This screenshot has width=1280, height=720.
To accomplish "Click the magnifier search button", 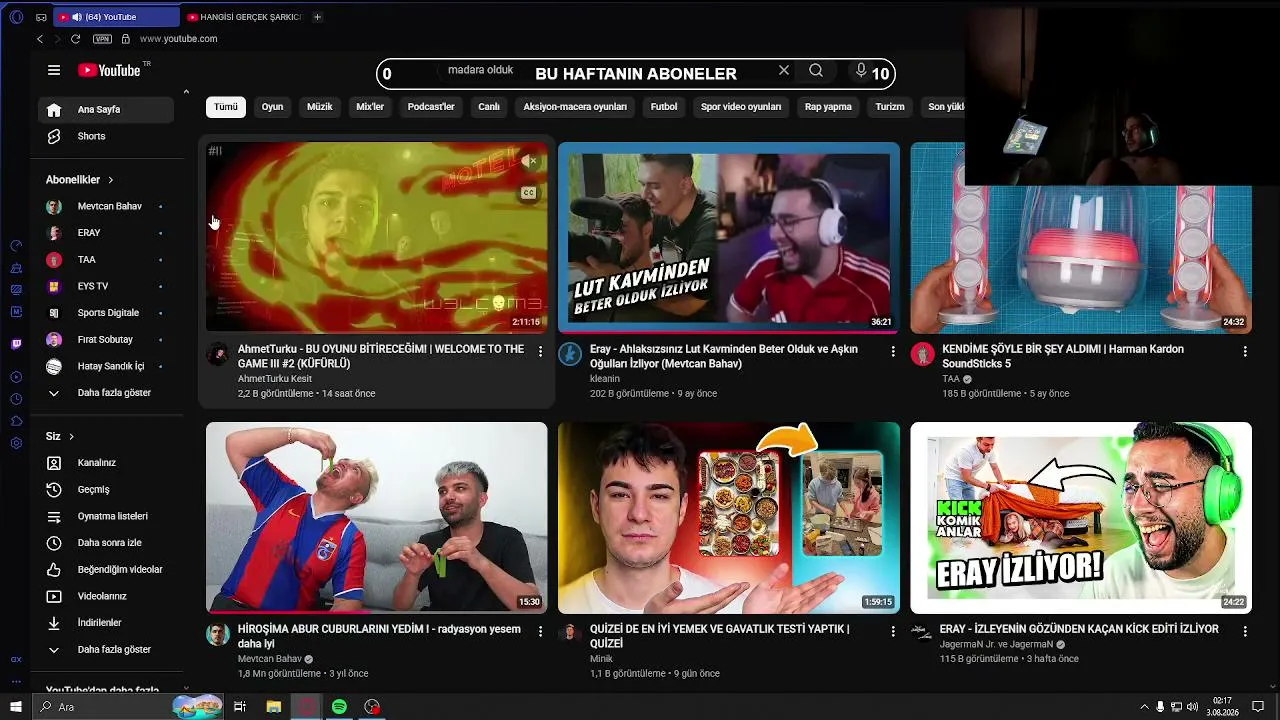I will click(x=816, y=70).
